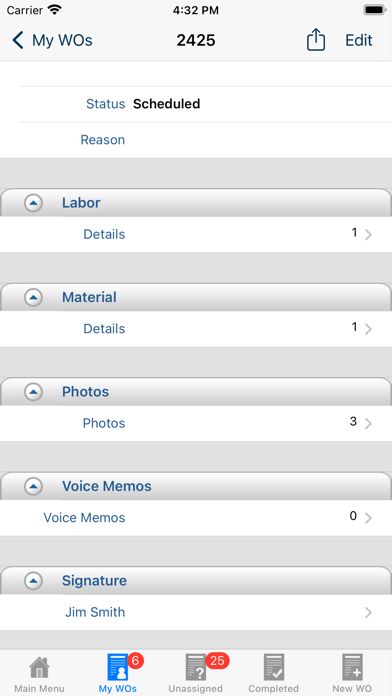This screenshot has height=696, width=392.
Task: Open the Main Menu home icon
Action: coord(39,668)
